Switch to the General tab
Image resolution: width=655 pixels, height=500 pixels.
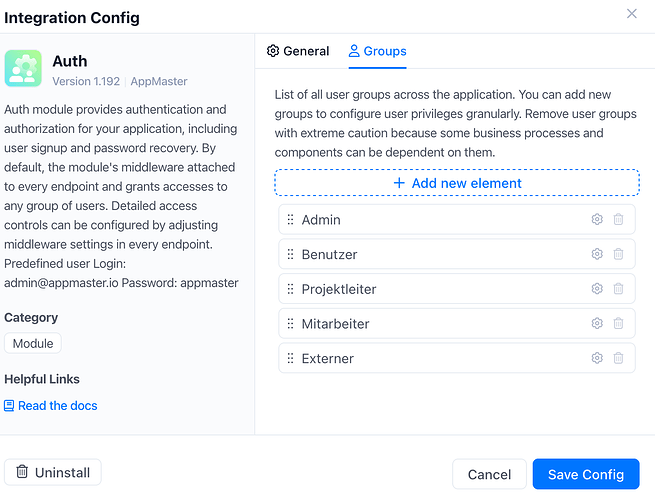tap(298, 51)
